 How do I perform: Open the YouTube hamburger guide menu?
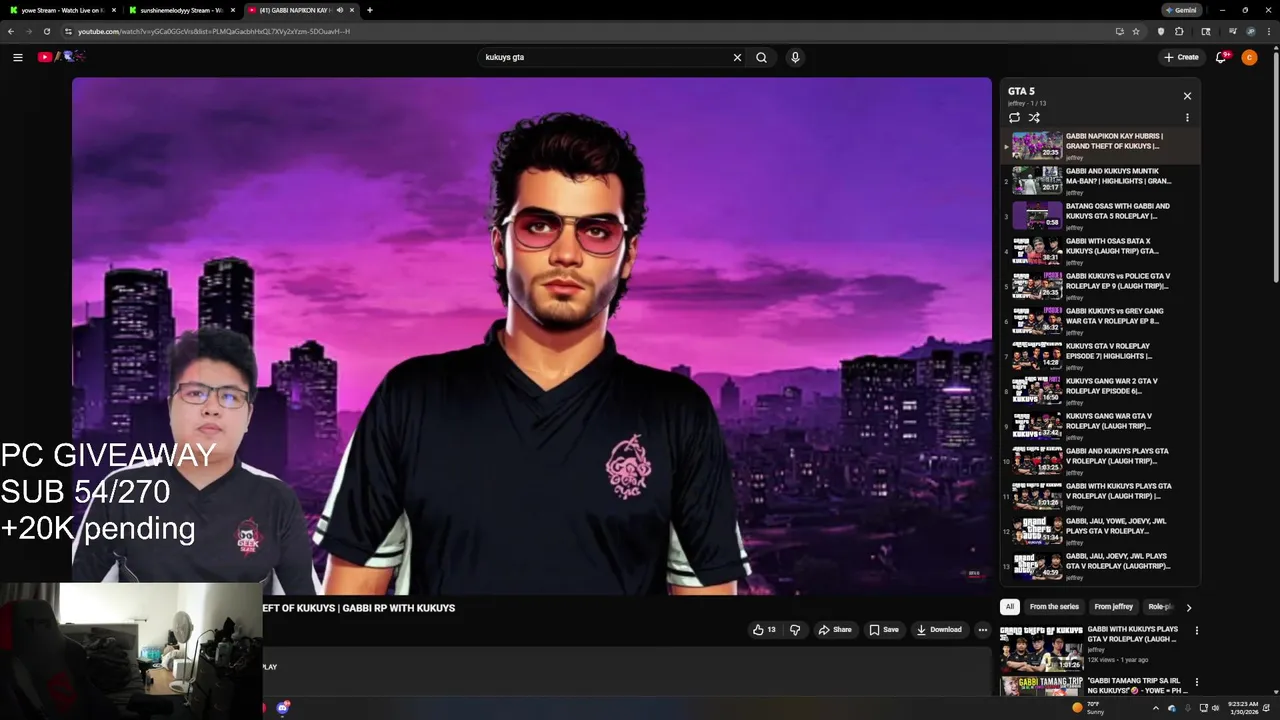17,57
